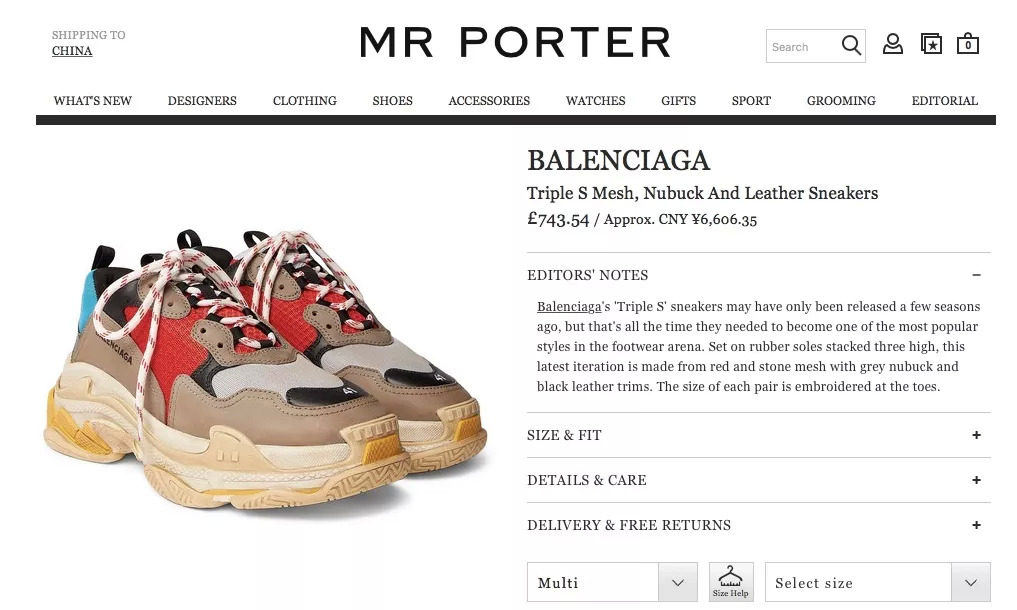Expand the Size & Fit section

(x=758, y=435)
